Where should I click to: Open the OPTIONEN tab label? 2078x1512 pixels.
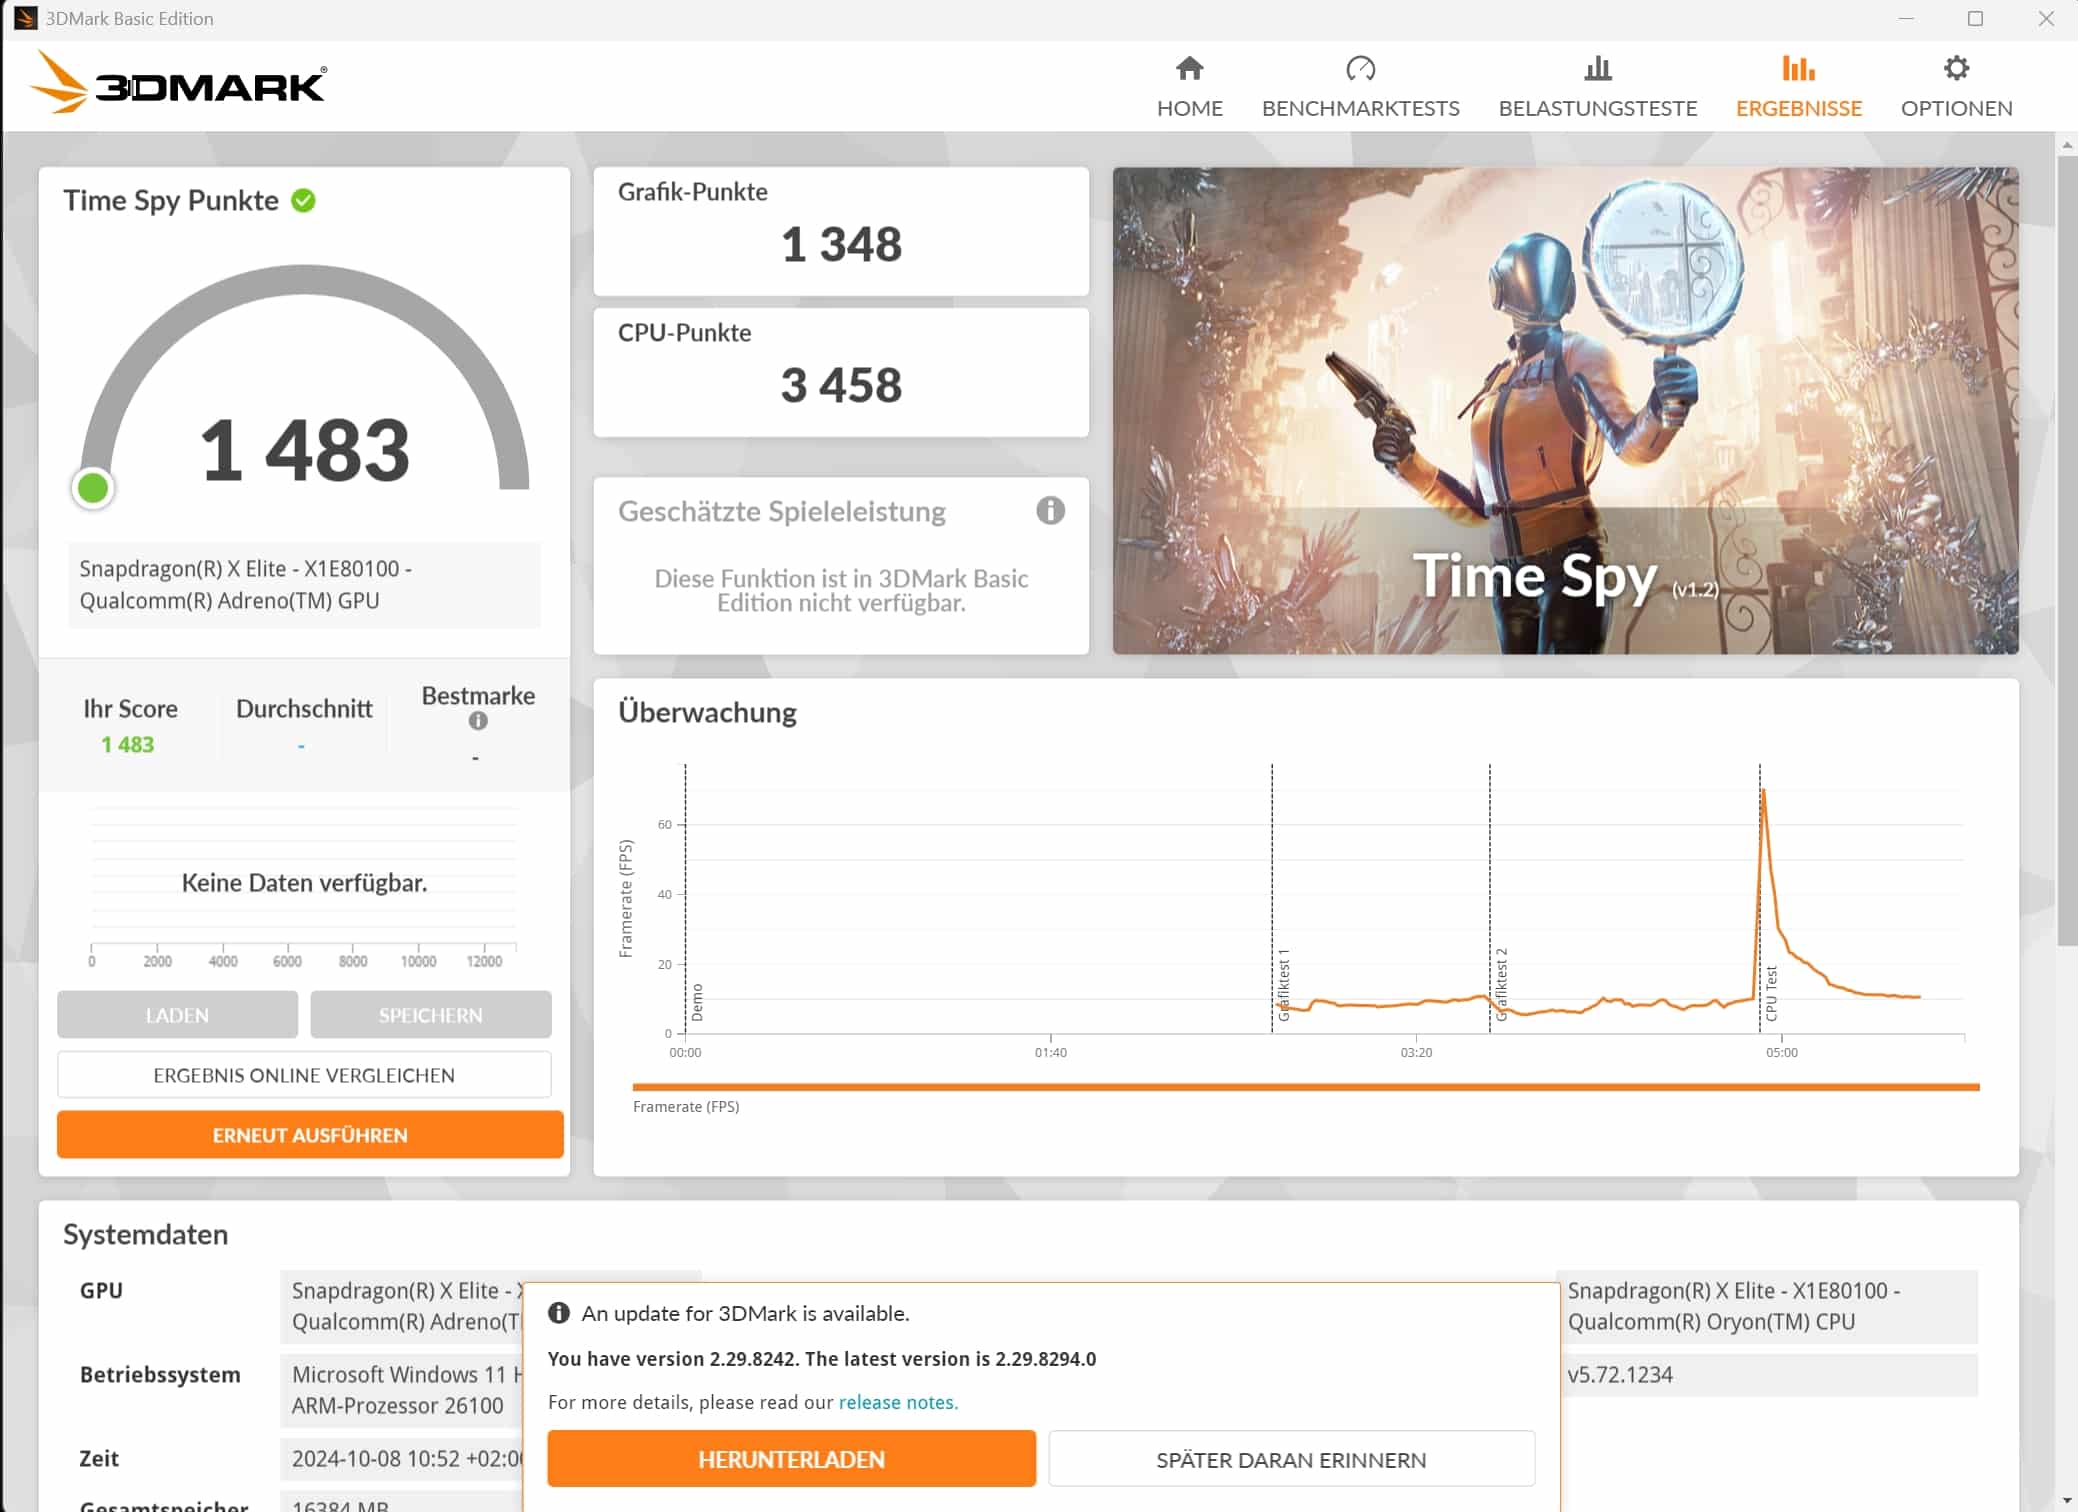click(1956, 108)
